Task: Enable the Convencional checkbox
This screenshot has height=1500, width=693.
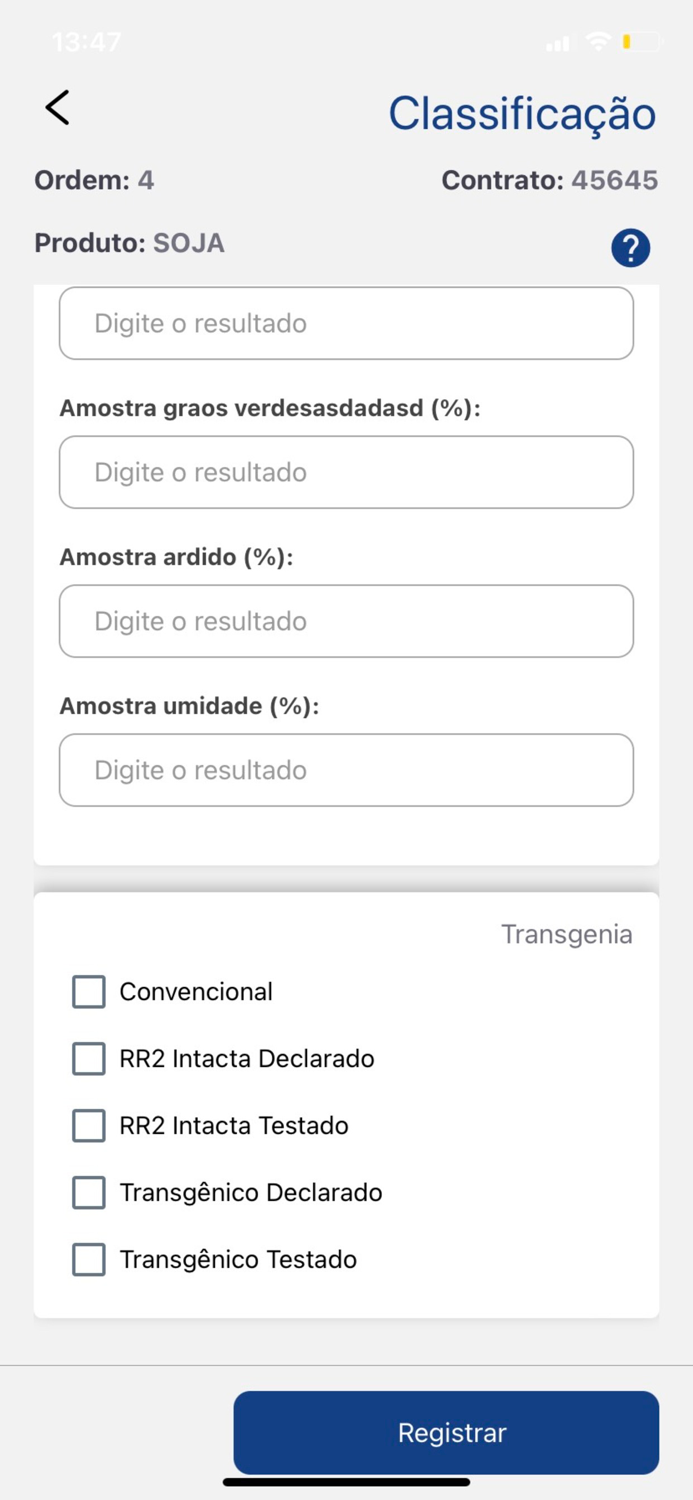Action: [x=88, y=991]
